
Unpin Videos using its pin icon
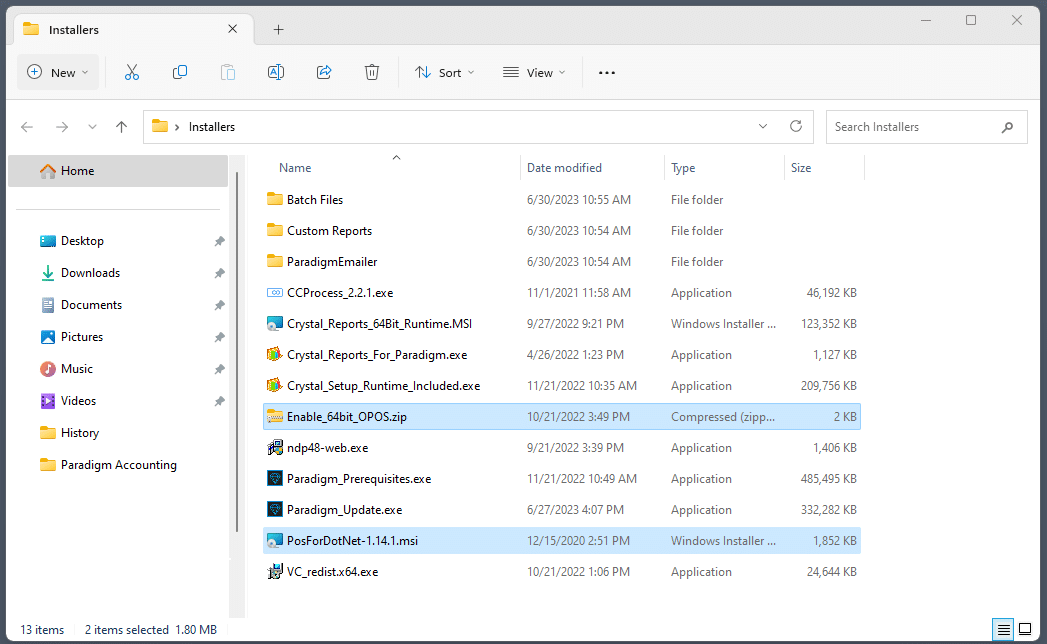coord(219,401)
